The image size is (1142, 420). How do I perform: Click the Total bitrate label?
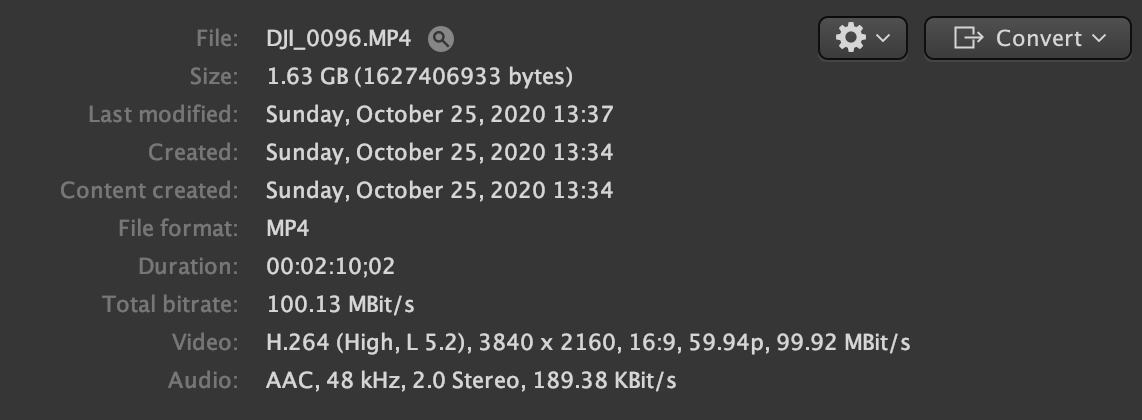point(170,304)
